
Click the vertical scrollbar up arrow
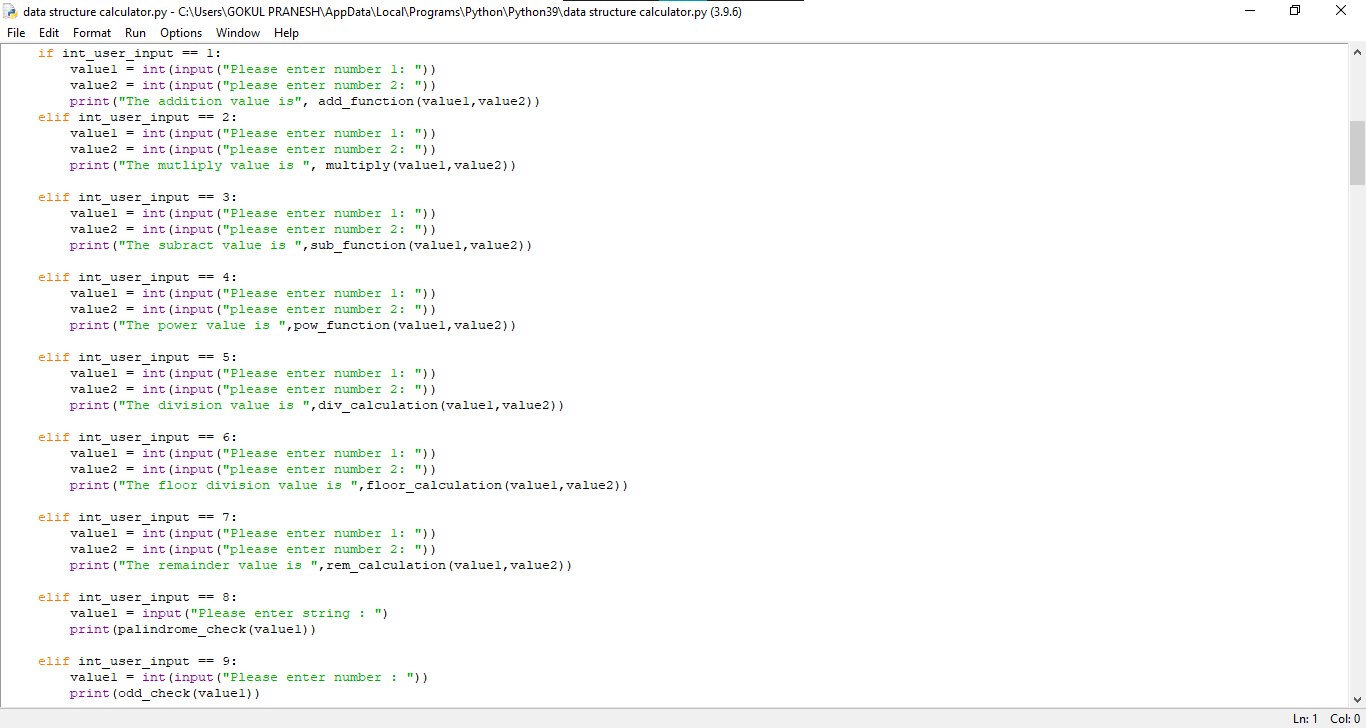pos(1357,52)
